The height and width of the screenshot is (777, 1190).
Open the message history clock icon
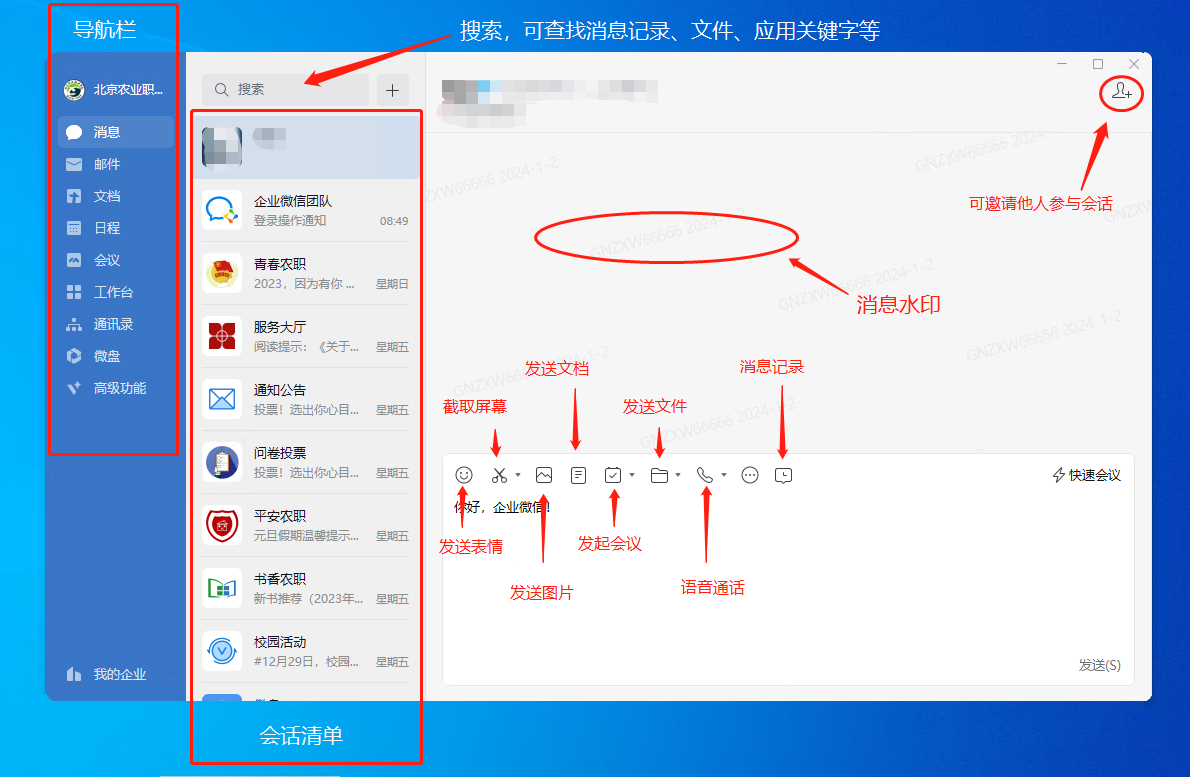(x=784, y=476)
